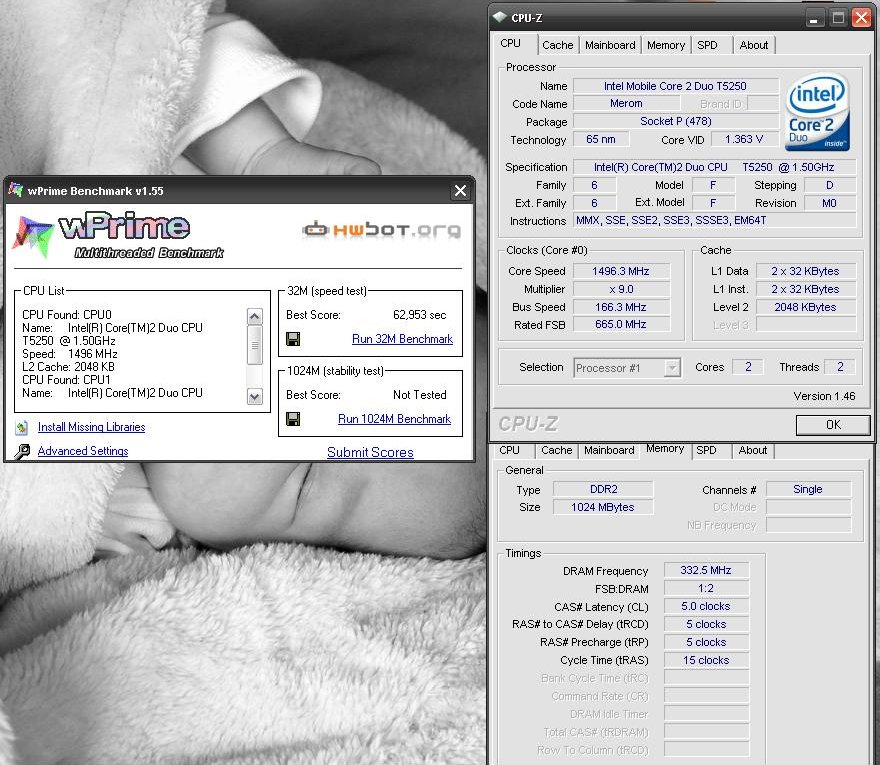Open Install Missing Libraries link
Viewport: 880px width, 765px height.
[x=91, y=427]
